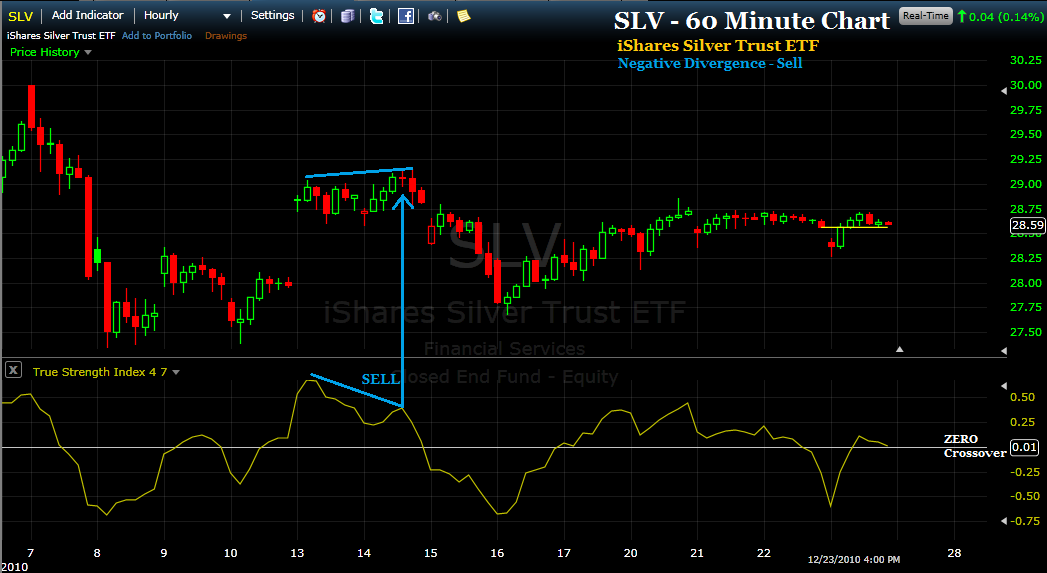
Task: Share chart via the Twitter icon
Action: click(377, 15)
